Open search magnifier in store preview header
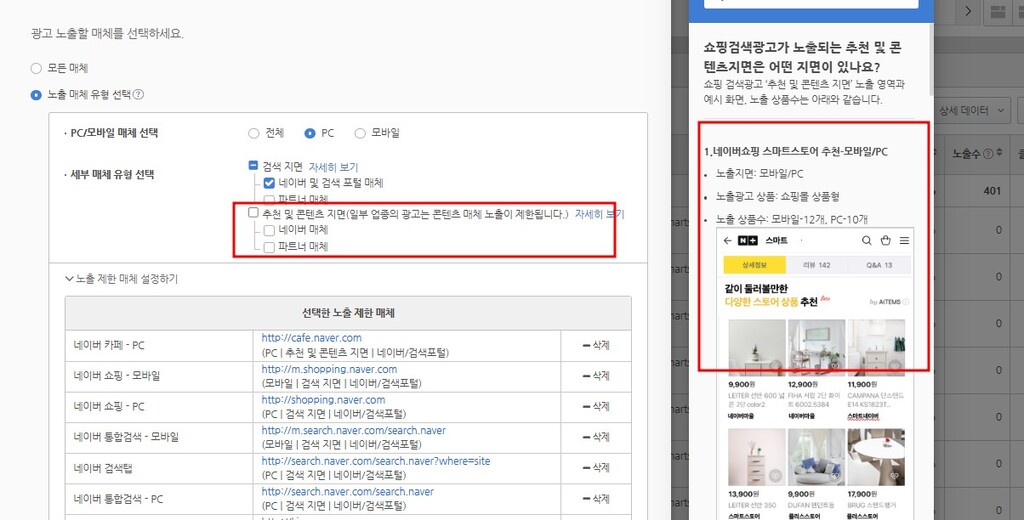 [x=867, y=240]
